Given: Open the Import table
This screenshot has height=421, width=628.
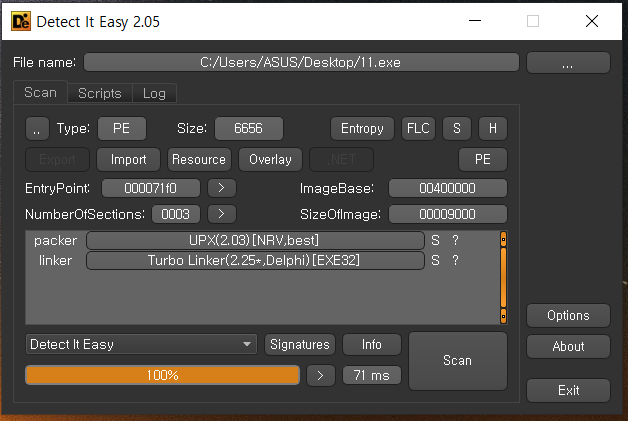Looking at the screenshot, I should (x=129, y=159).
